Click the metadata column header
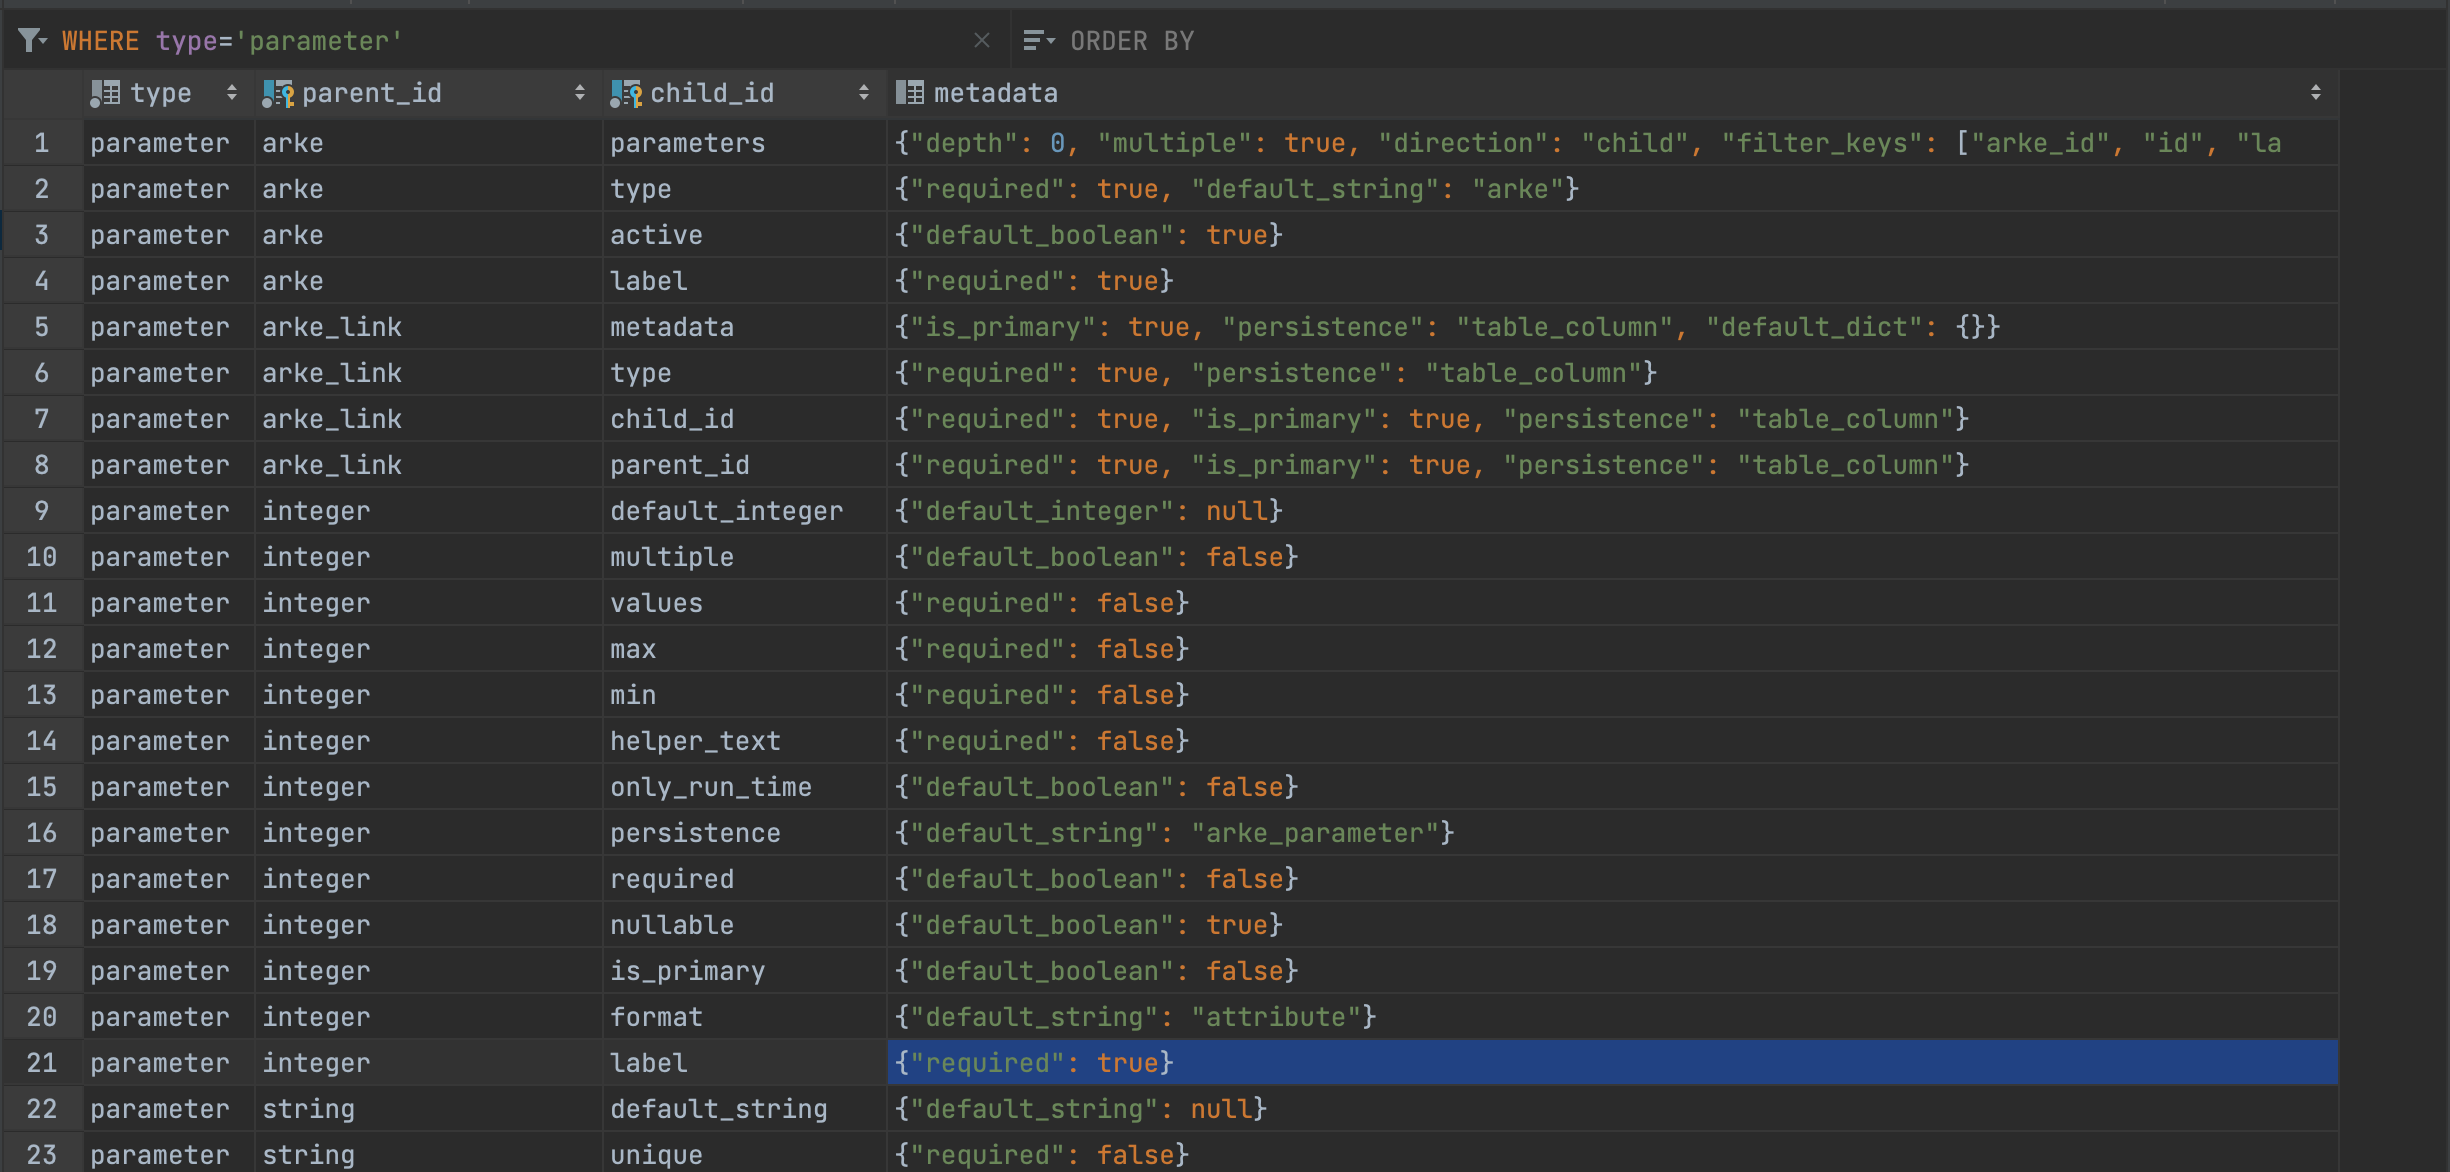The height and width of the screenshot is (1172, 2450). (x=996, y=93)
